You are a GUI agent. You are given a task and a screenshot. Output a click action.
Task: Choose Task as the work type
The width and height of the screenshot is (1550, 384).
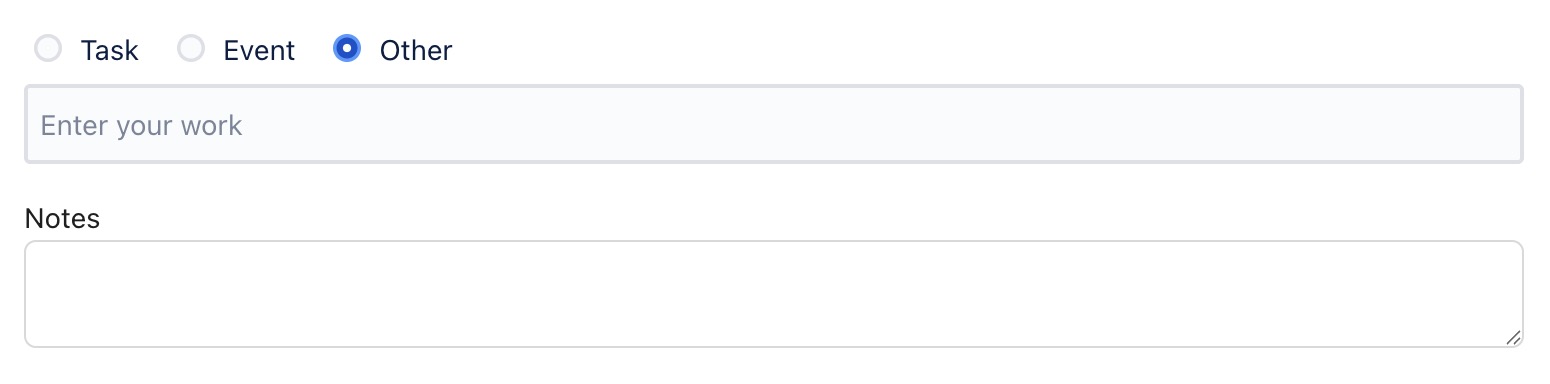point(48,48)
